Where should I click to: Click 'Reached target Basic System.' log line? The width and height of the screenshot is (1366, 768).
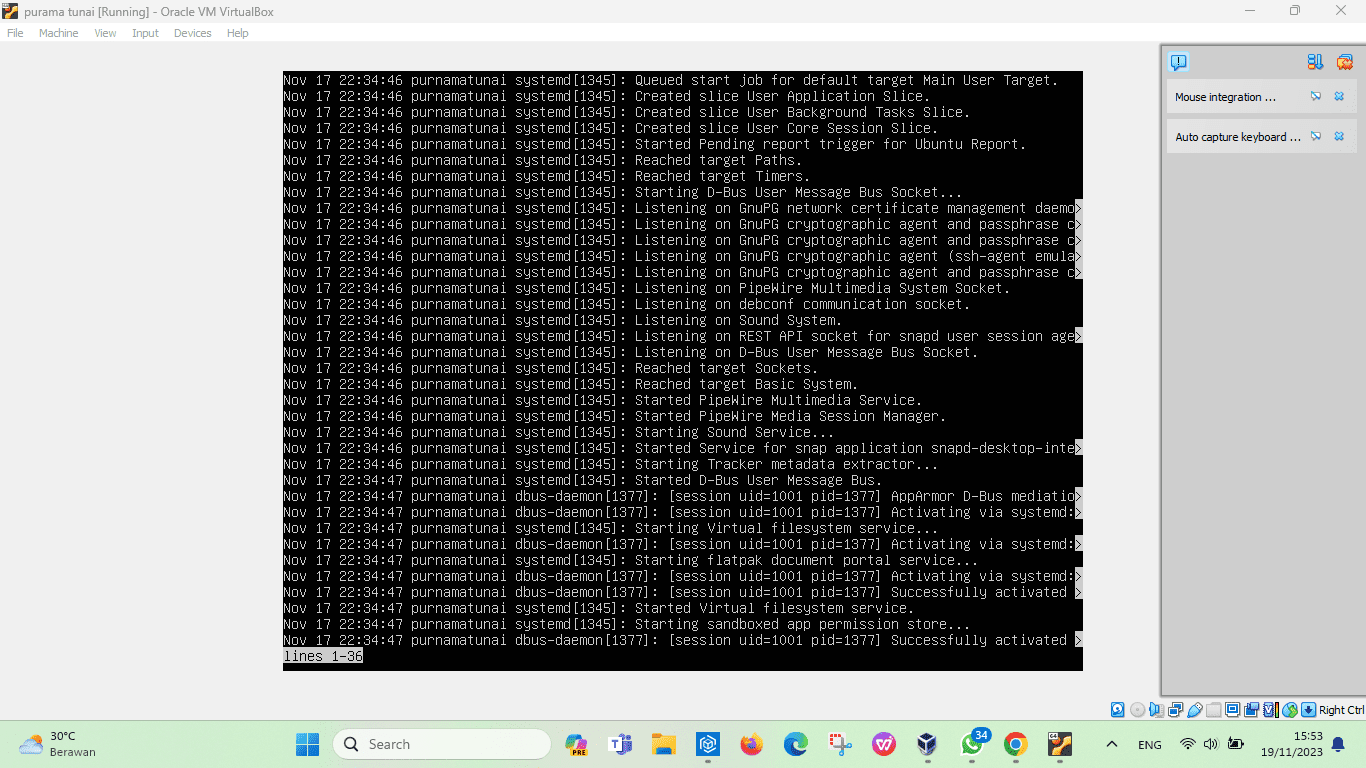tap(746, 384)
